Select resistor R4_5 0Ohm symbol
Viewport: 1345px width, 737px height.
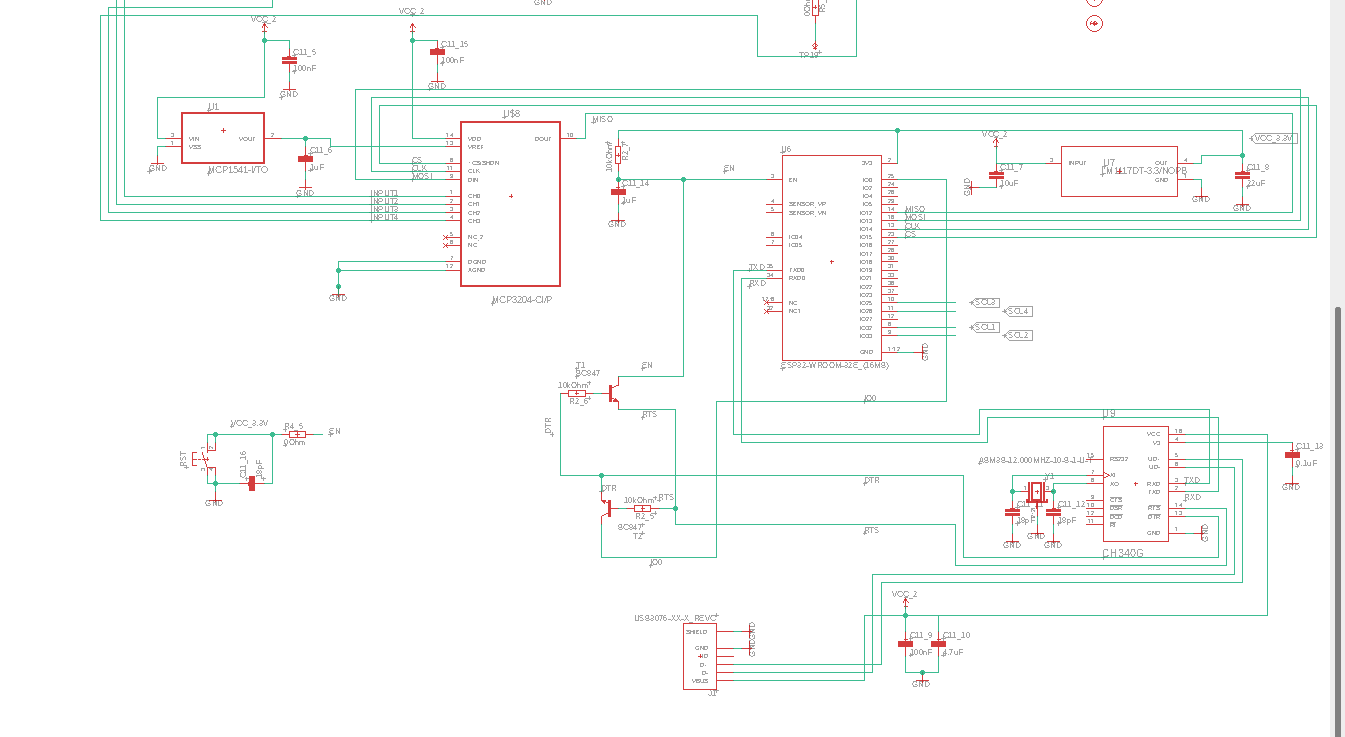tap(296, 434)
